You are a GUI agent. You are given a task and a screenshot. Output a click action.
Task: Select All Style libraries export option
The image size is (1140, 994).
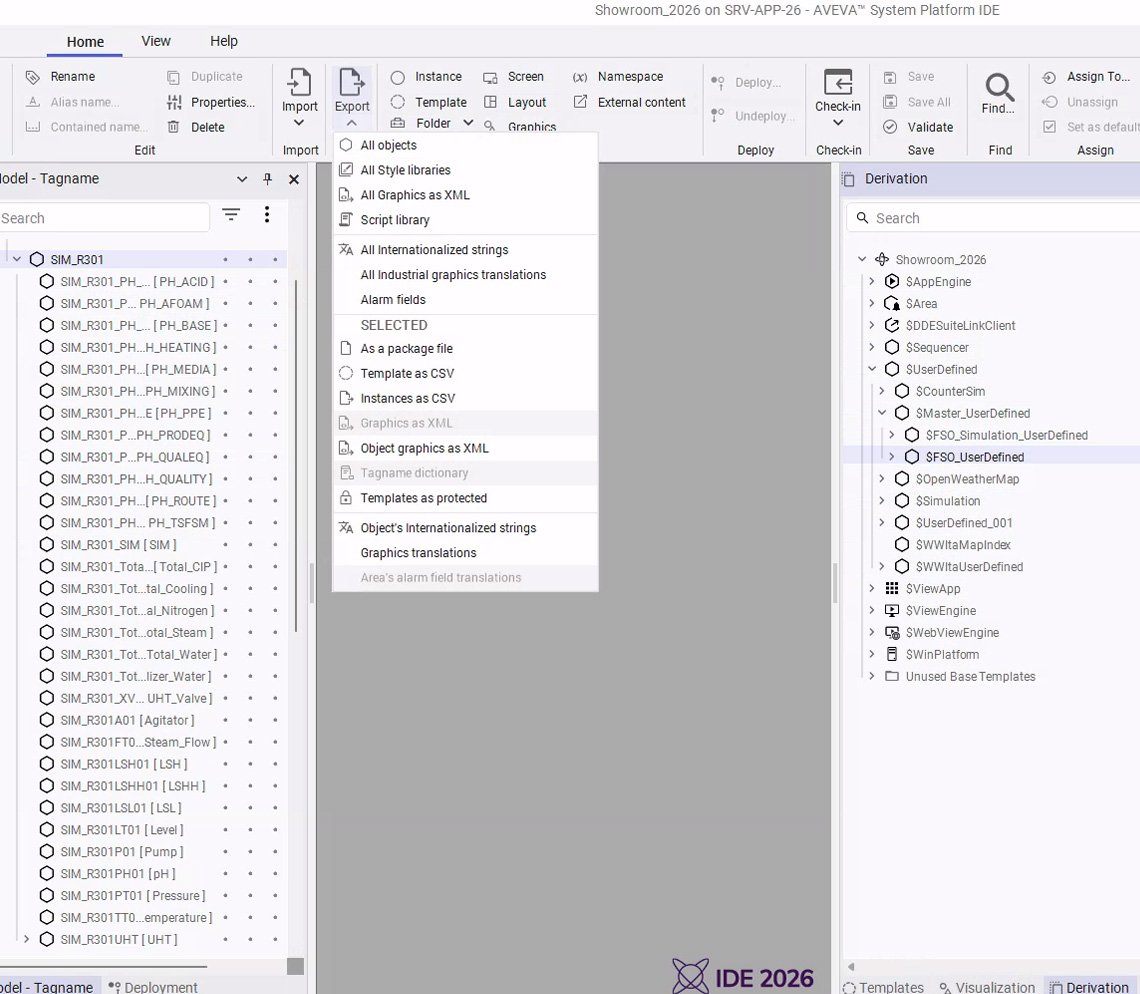[465, 170]
